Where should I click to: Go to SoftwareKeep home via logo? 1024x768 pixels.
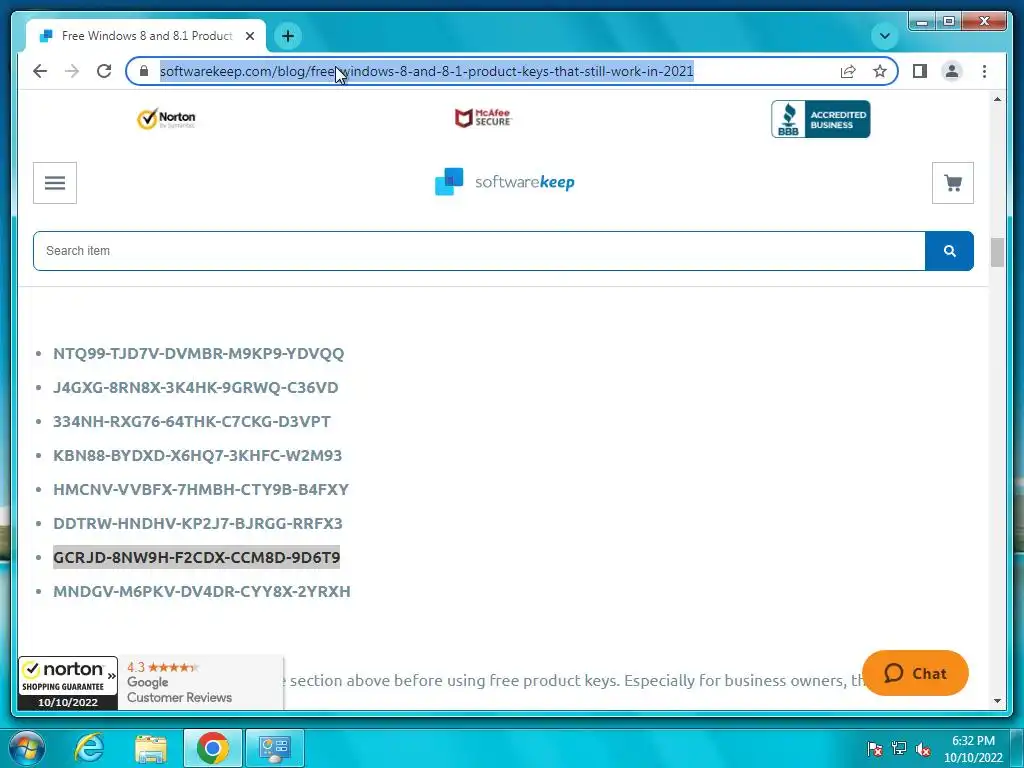coord(504,182)
